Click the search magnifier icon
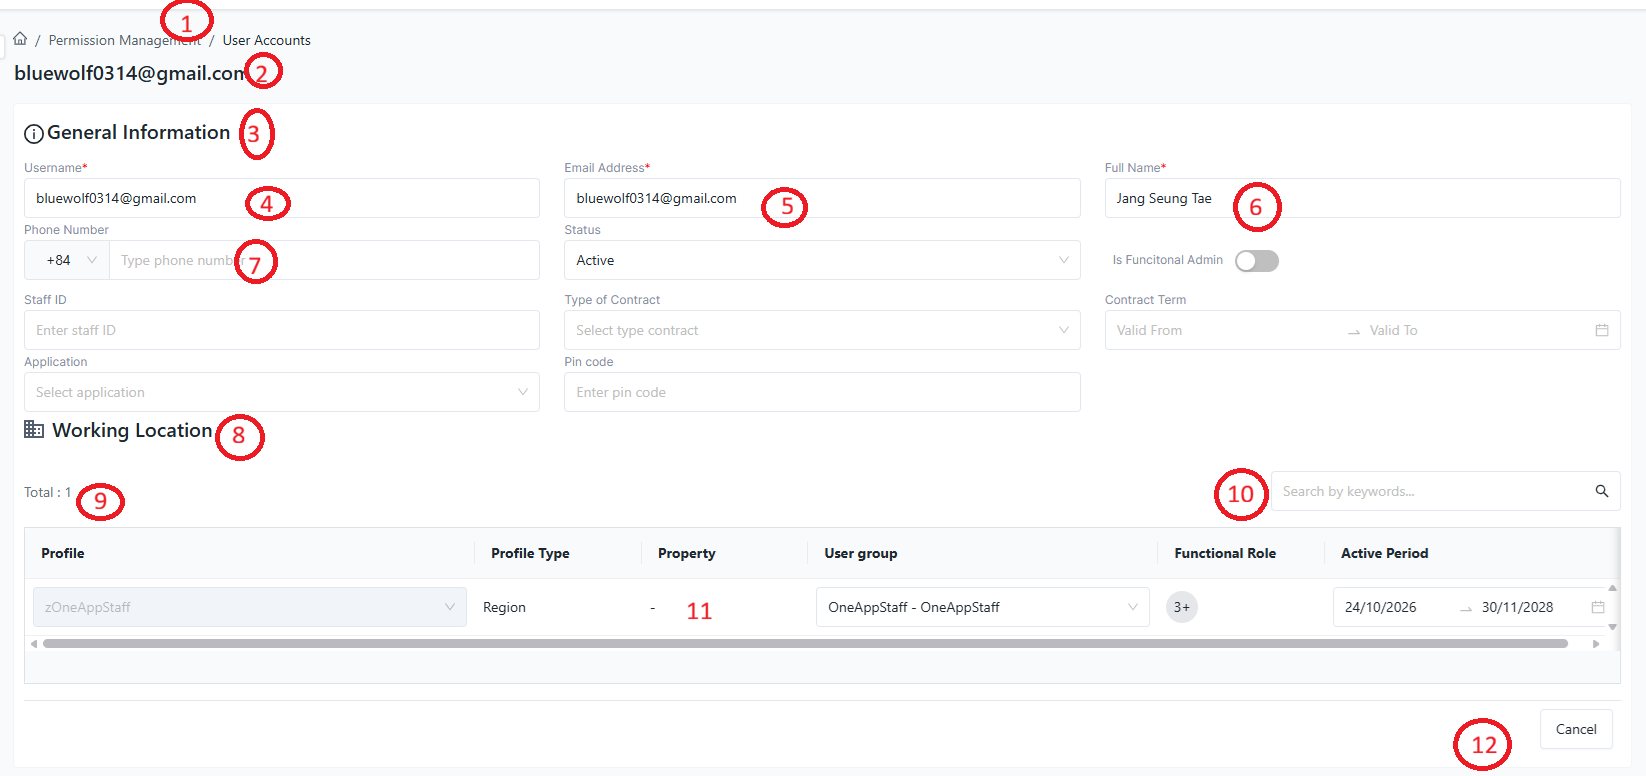This screenshot has height=776, width=1646. coord(1601,491)
